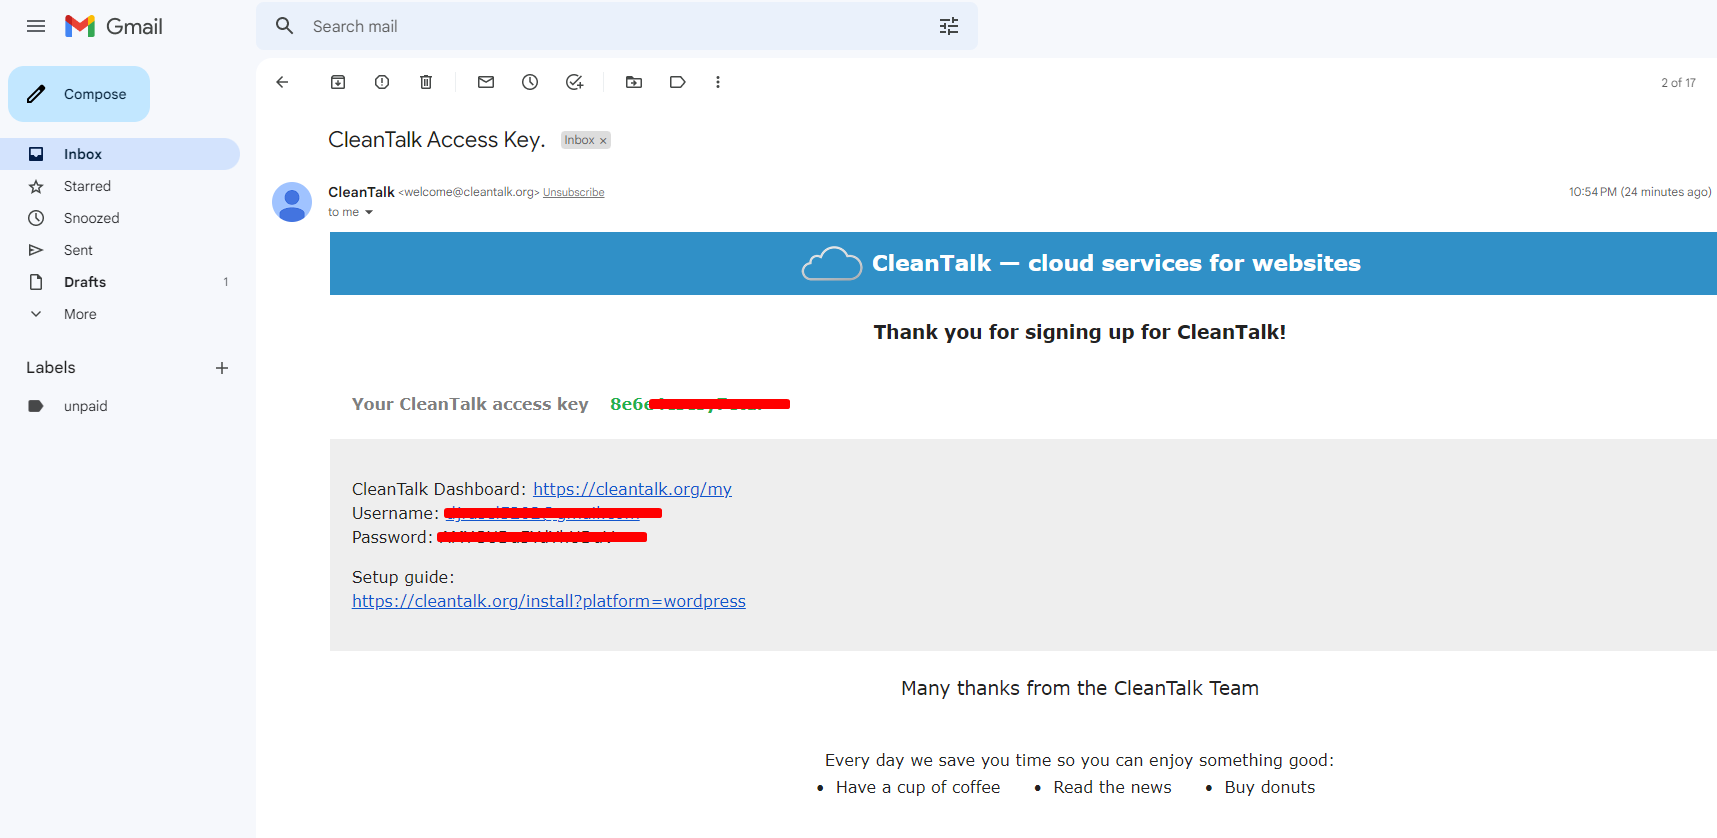Open the Sent folder
Viewport: 1717px width, 838px height.
point(120,250)
